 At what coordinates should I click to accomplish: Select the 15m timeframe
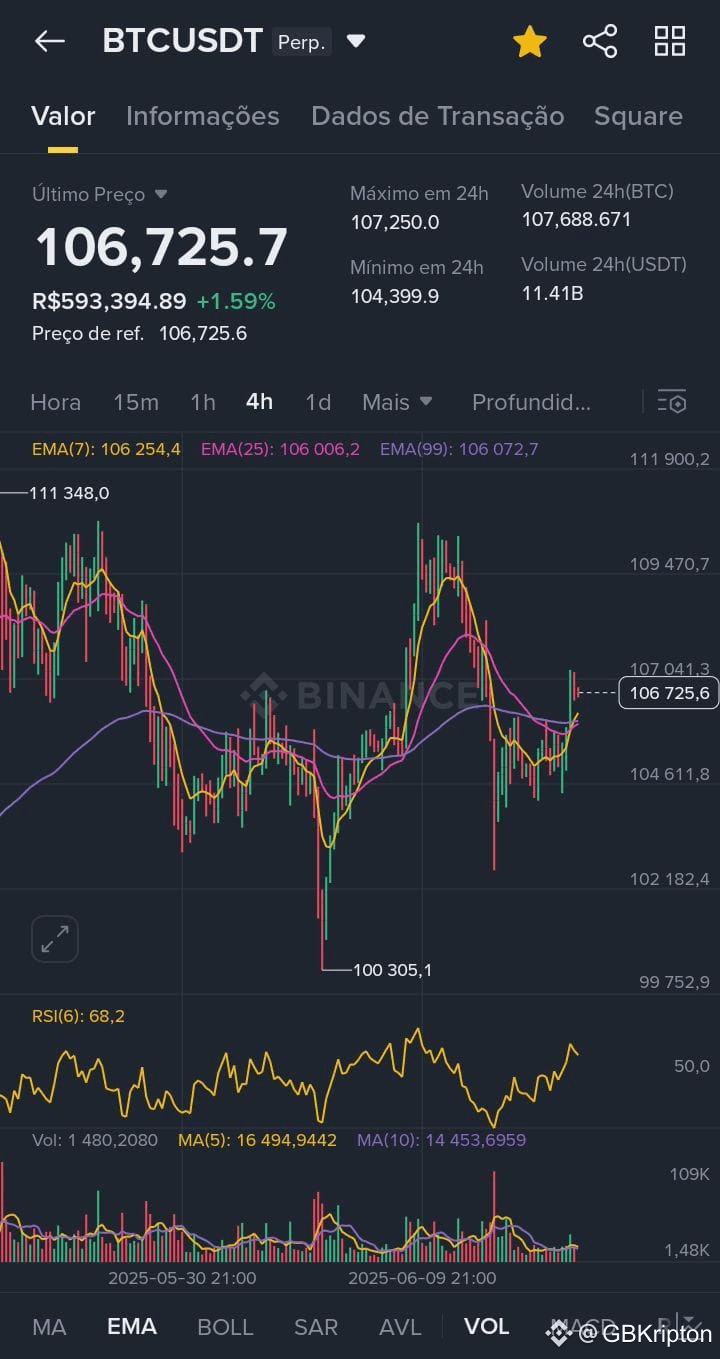point(136,402)
